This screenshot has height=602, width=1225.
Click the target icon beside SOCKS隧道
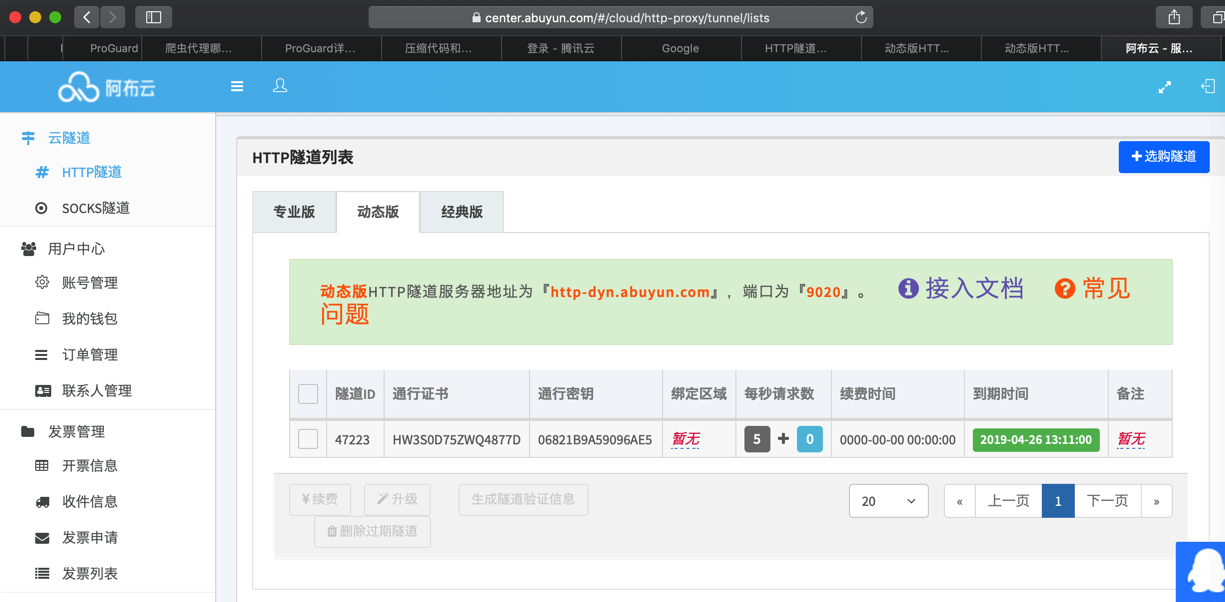[41, 208]
